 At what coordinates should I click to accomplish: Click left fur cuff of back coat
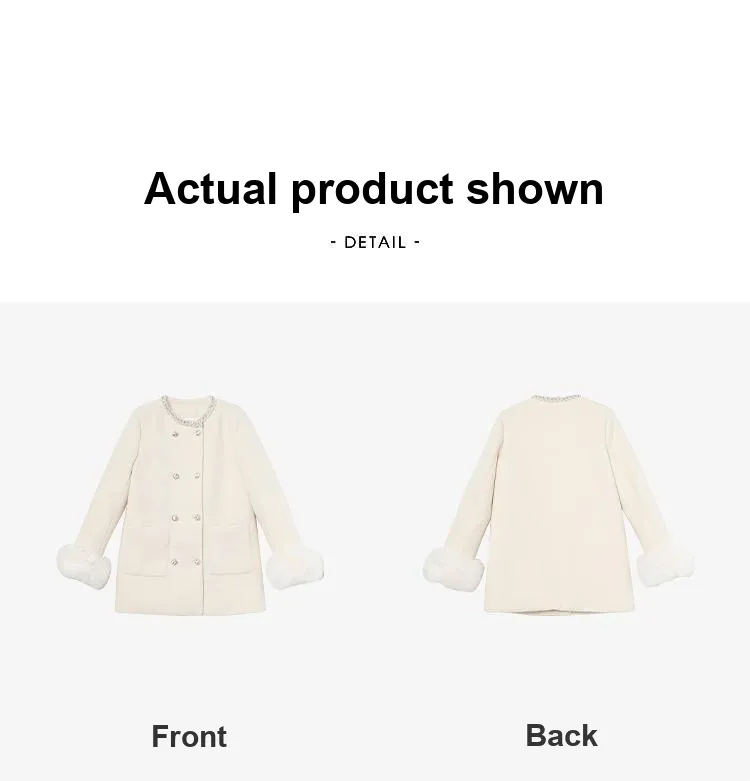[x=453, y=569]
